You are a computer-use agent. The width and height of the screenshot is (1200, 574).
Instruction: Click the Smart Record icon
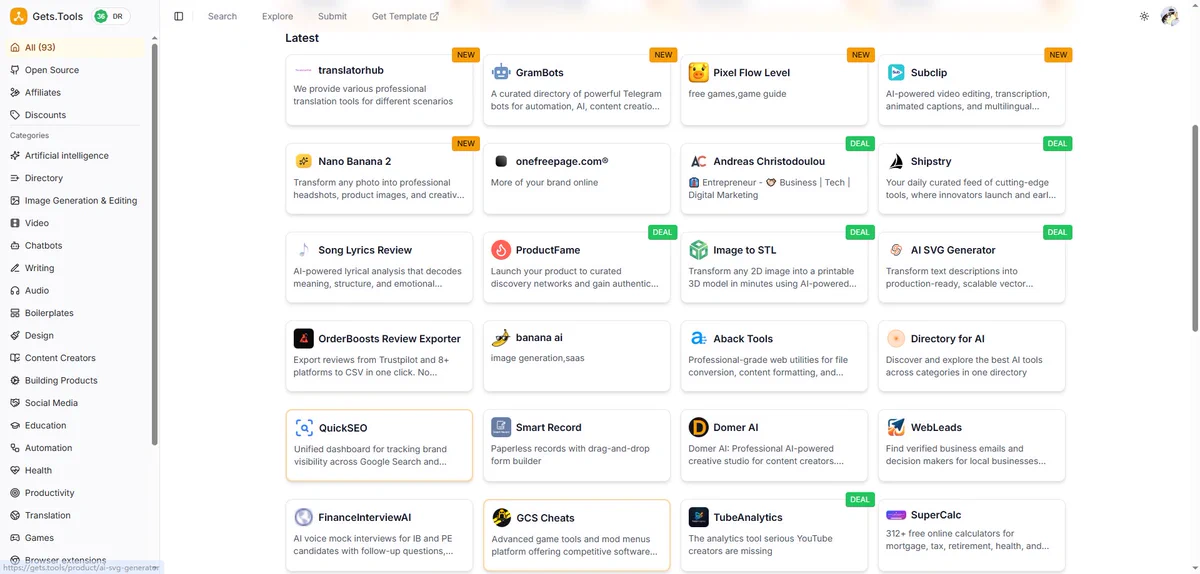(x=501, y=427)
